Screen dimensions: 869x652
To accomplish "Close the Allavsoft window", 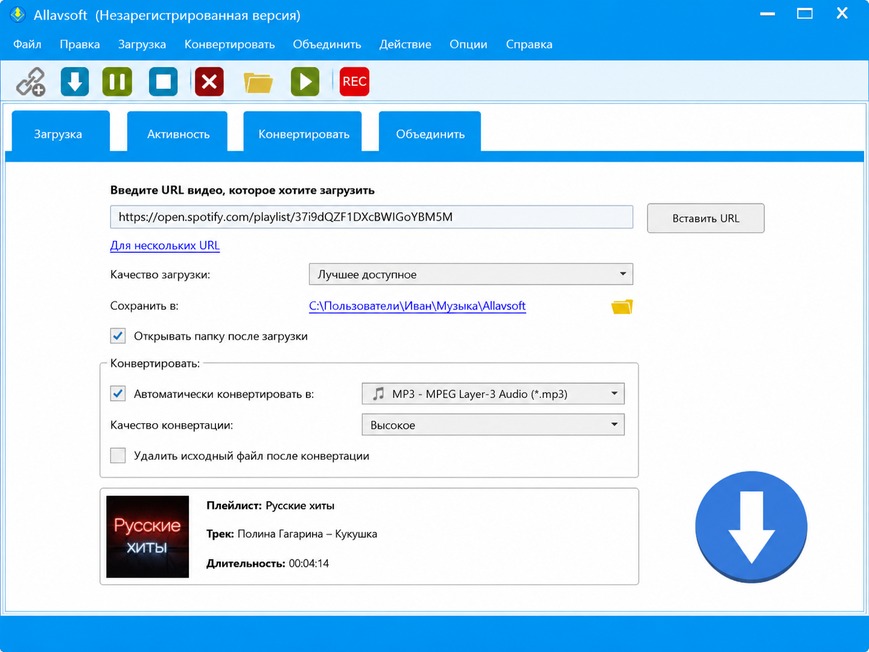I will pos(842,13).
